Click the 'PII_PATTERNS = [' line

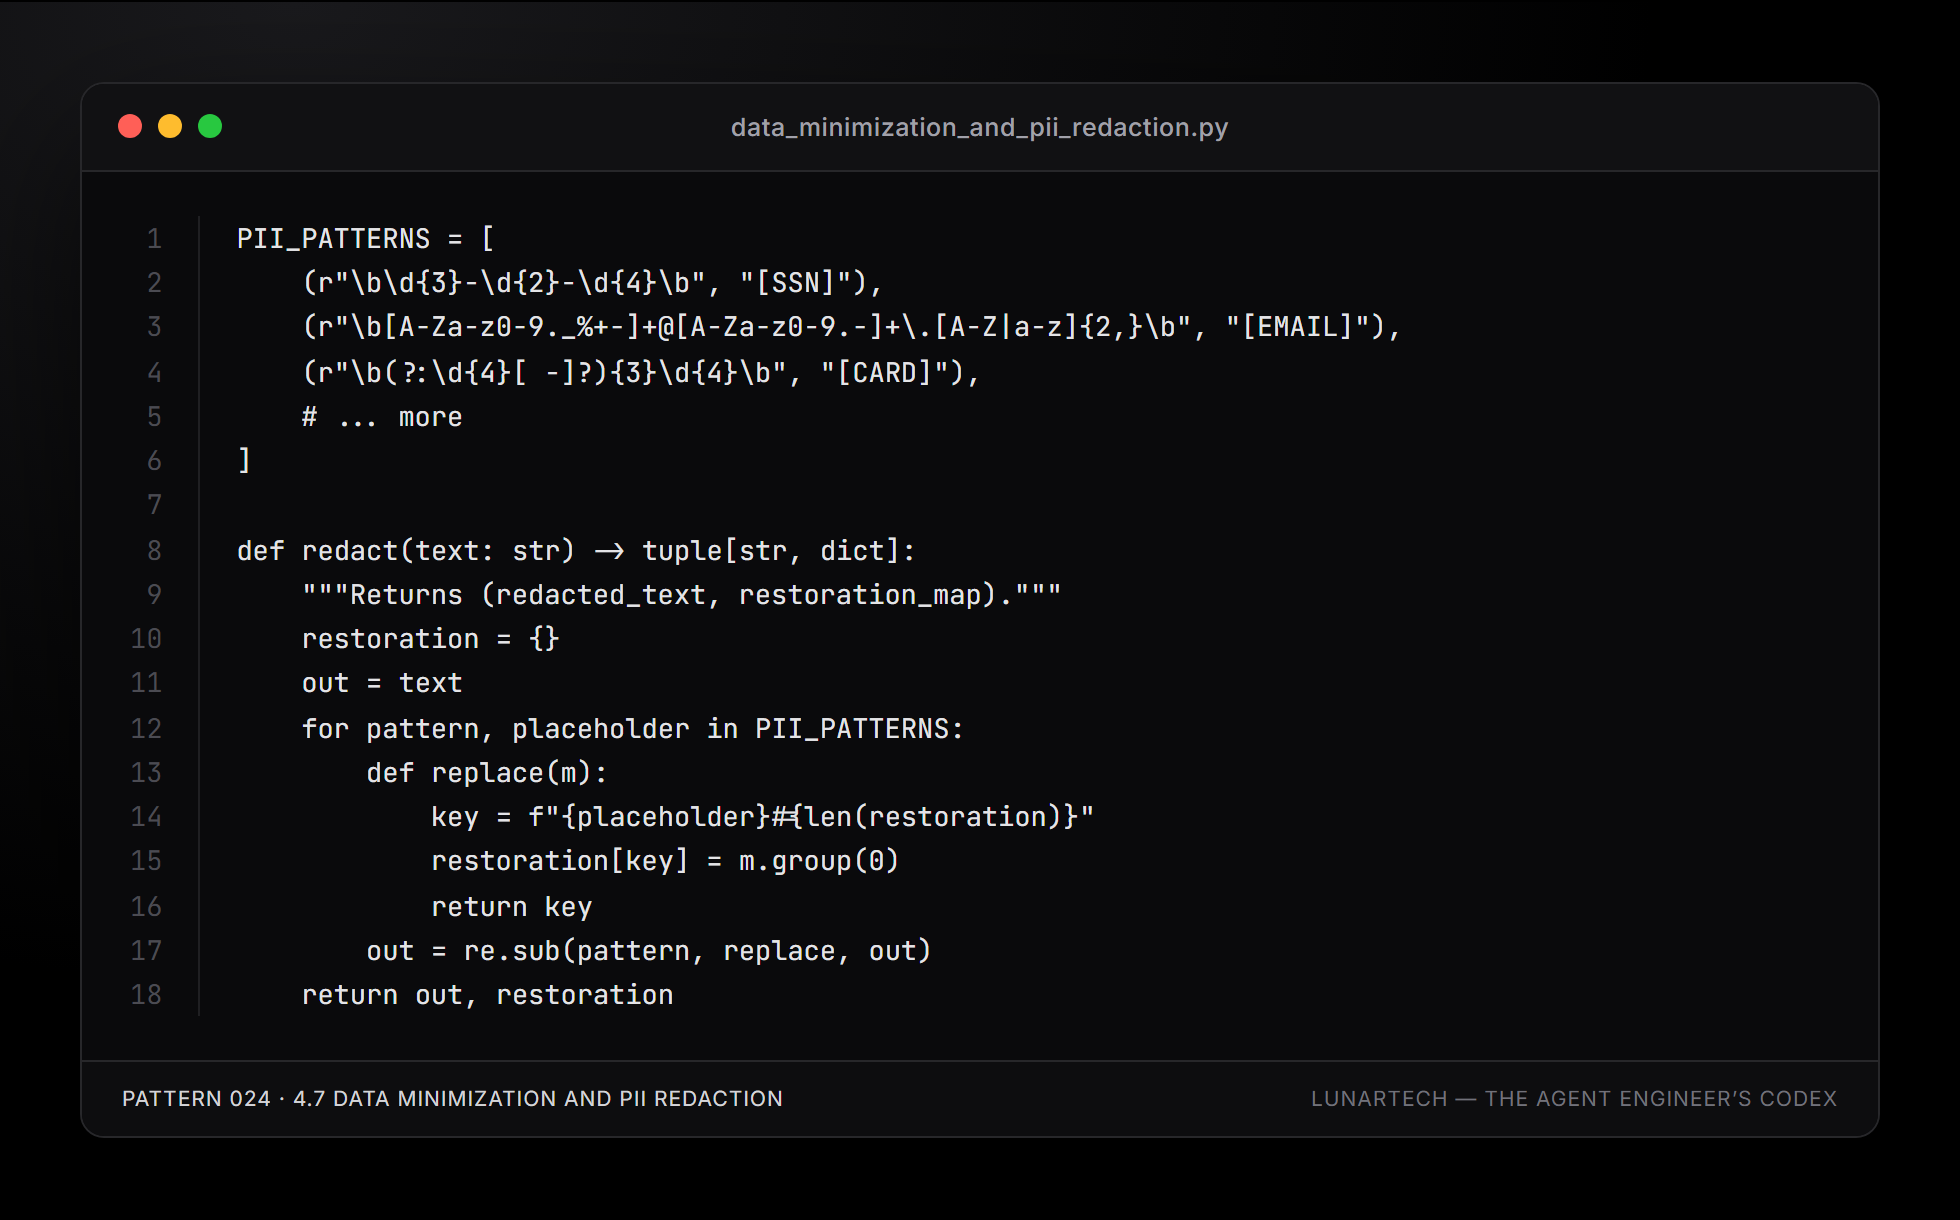[366, 239]
